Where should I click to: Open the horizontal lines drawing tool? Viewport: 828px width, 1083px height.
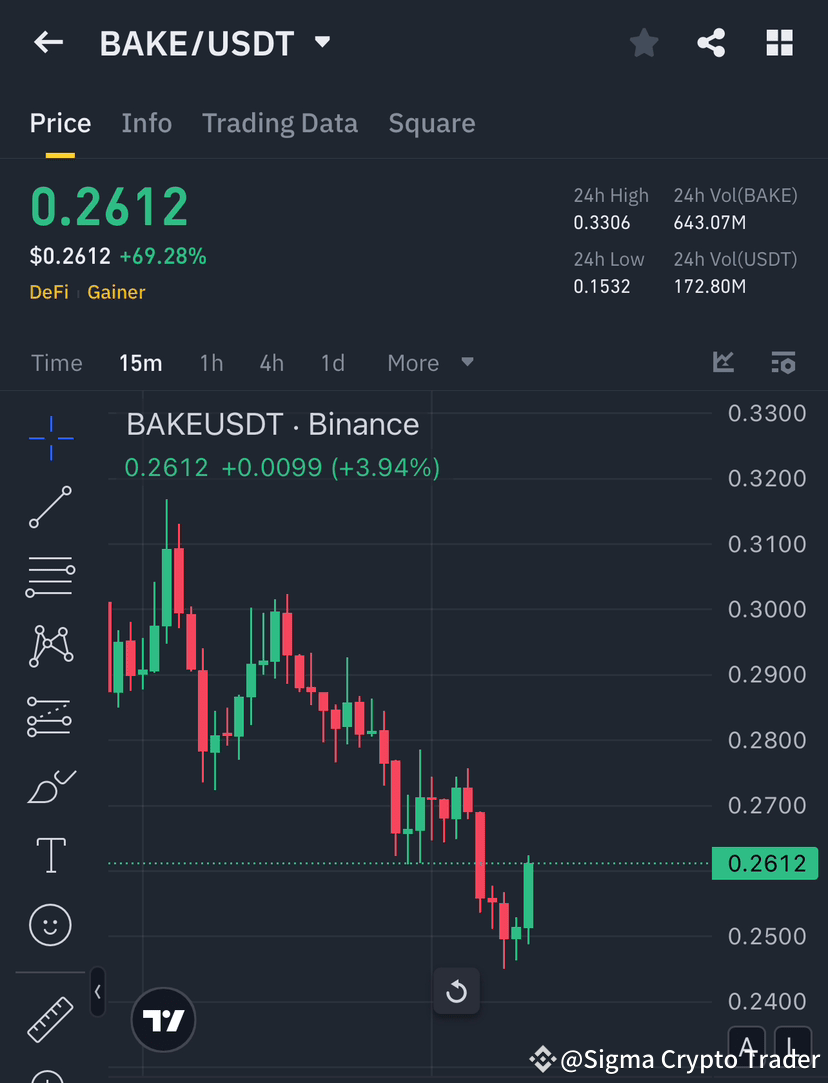[50, 577]
